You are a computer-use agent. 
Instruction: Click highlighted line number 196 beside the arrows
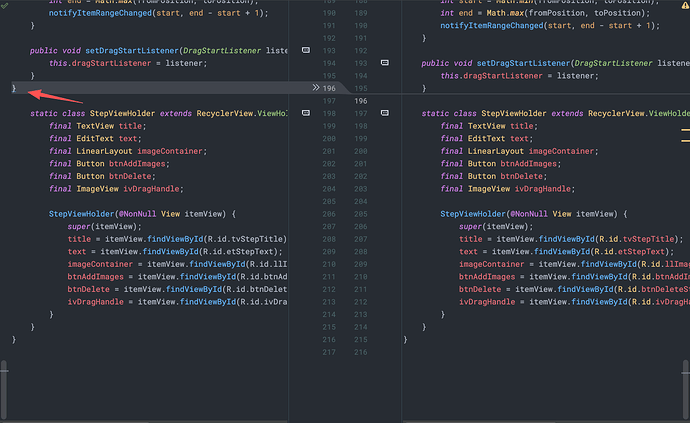(329, 88)
